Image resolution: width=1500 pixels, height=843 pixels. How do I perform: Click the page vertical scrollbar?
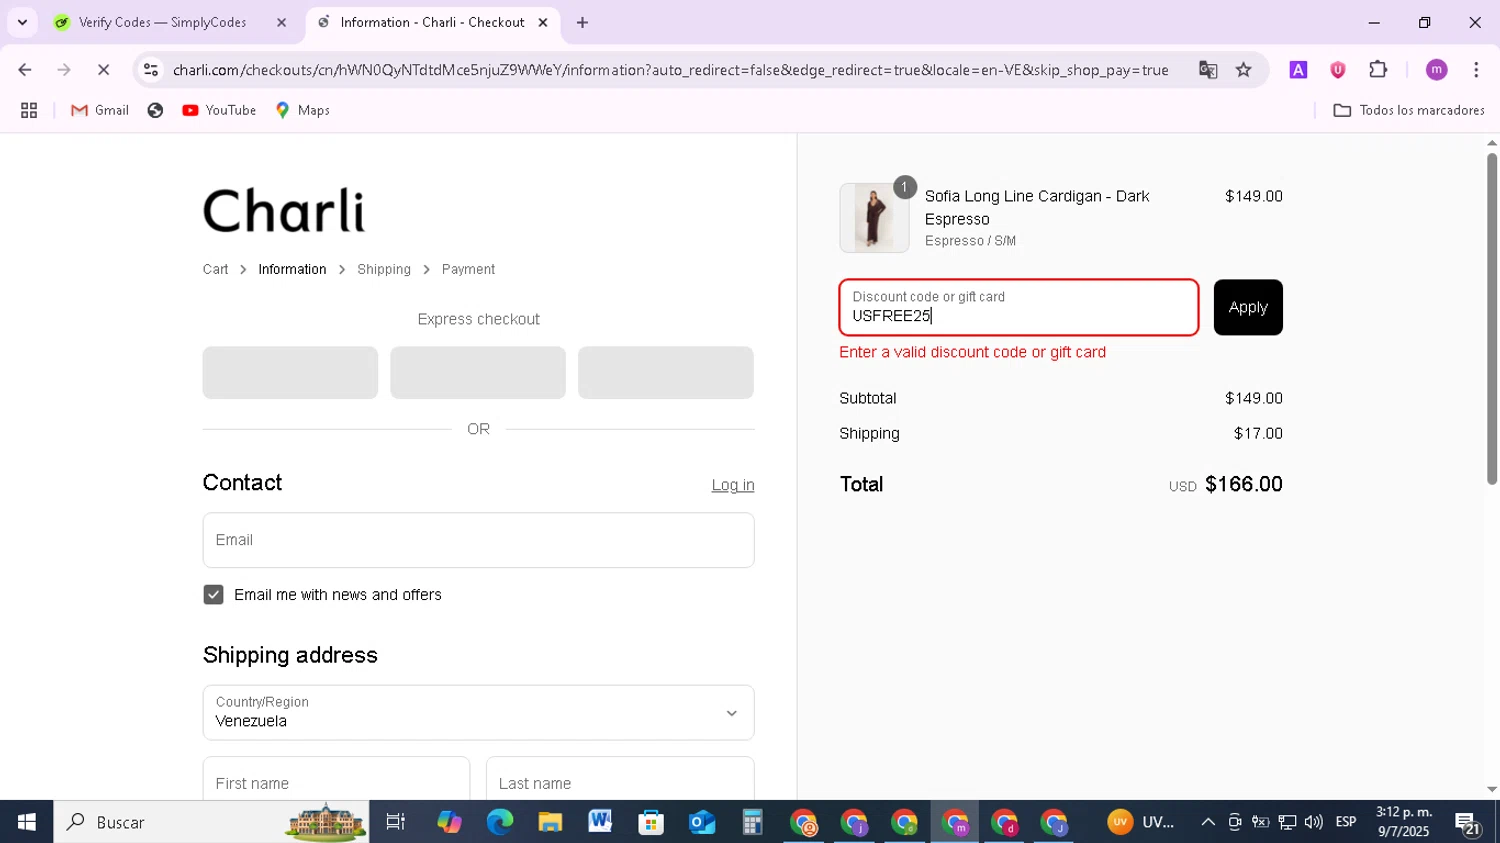point(1492,318)
